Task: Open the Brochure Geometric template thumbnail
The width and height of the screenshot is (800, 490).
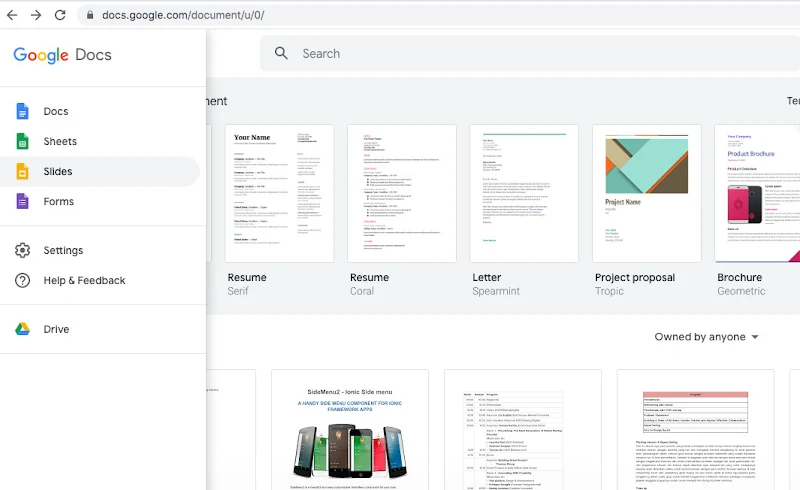Action: pyautogui.click(x=758, y=193)
